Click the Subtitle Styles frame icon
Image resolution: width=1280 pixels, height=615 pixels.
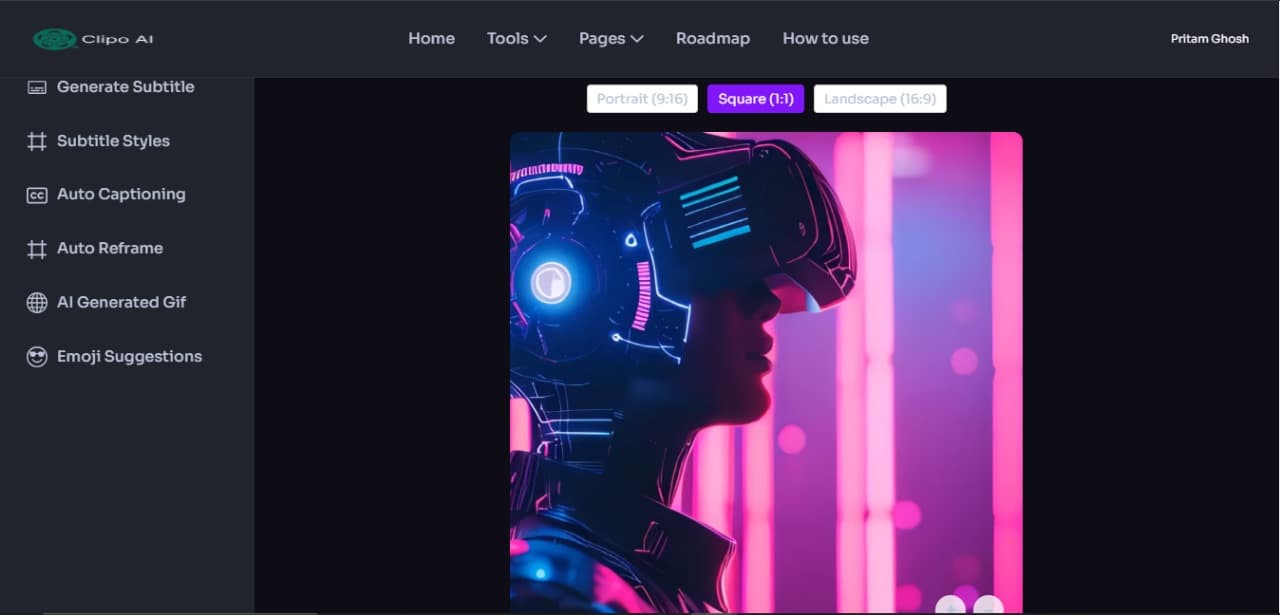[x=37, y=141]
